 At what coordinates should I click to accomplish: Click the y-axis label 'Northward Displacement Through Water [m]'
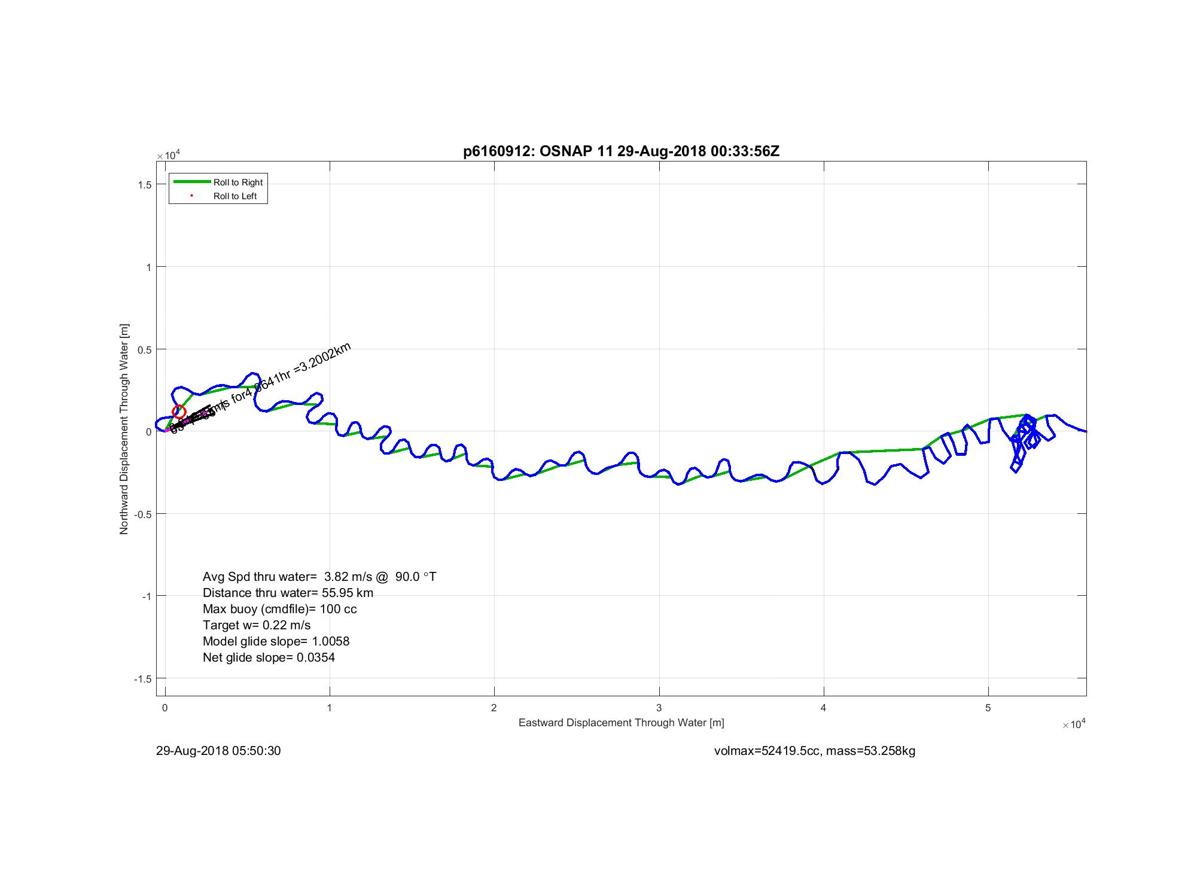coord(125,429)
